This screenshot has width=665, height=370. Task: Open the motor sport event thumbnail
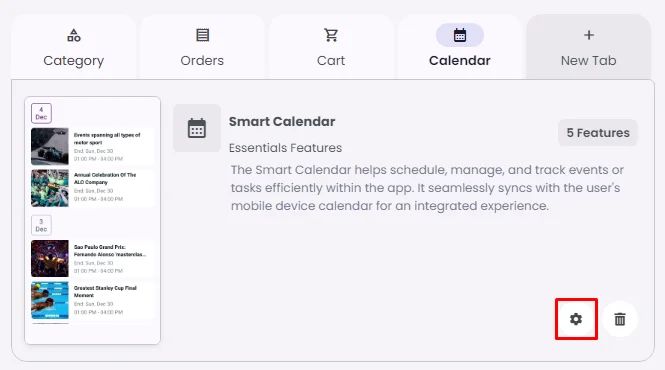50,146
